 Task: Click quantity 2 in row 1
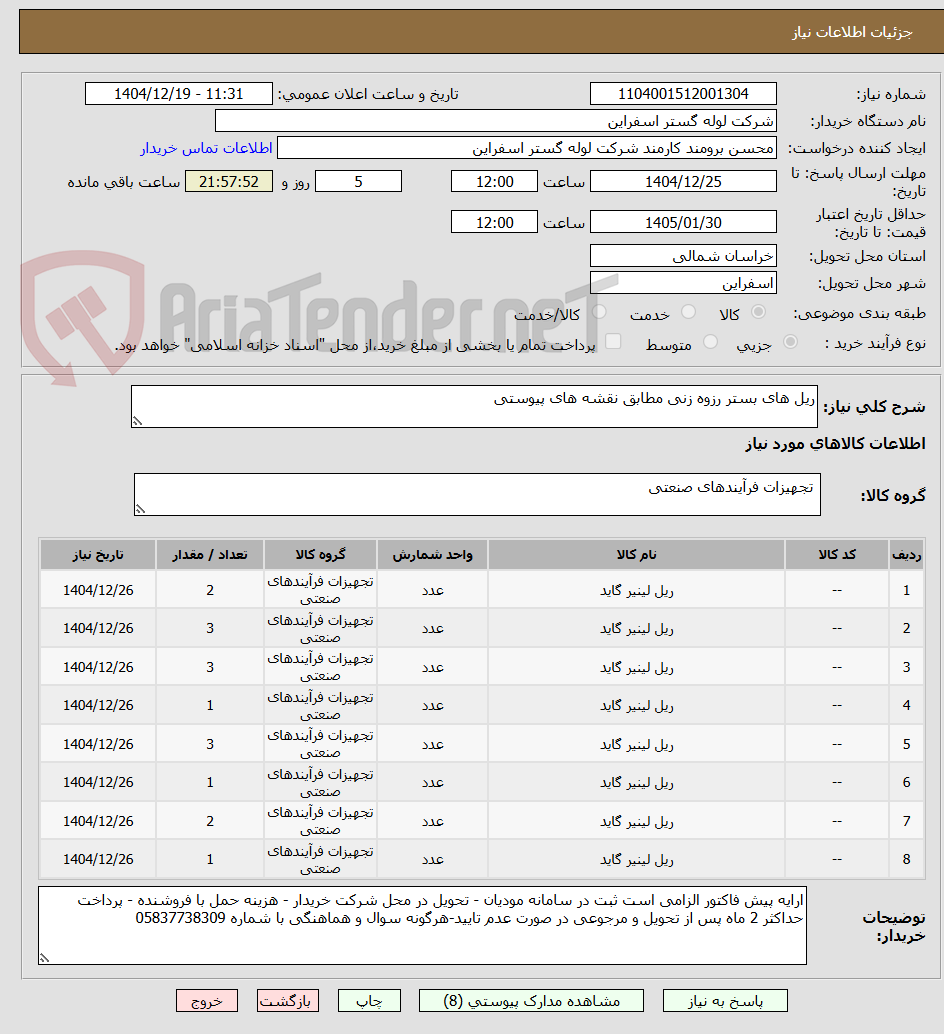pyautogui.click(x=210, y=590)
